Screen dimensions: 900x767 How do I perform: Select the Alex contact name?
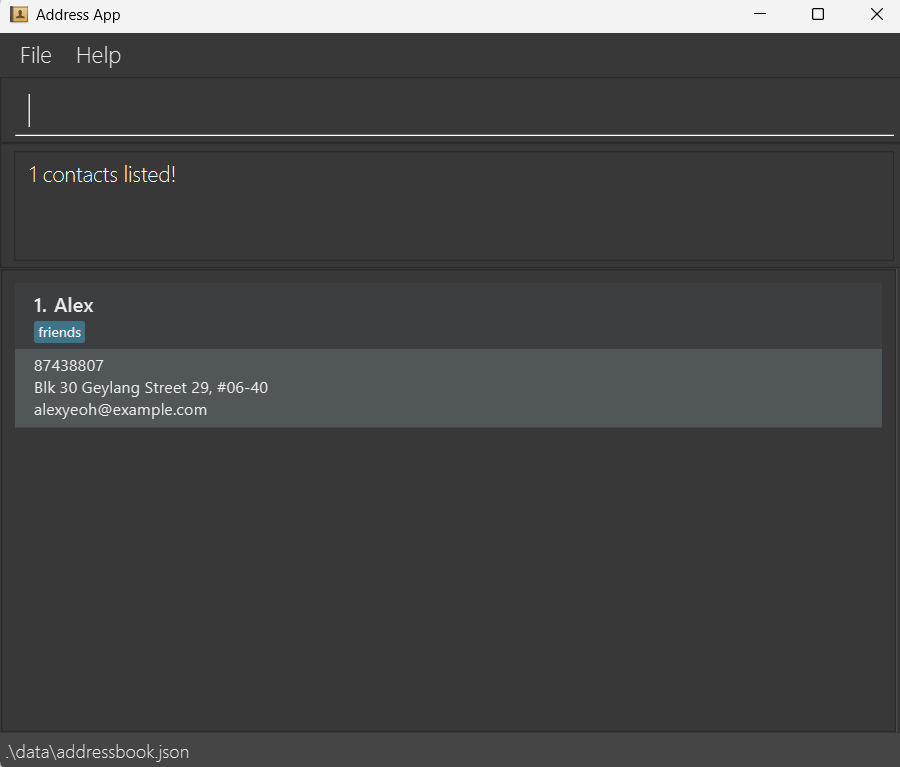pyautogui.click(x=74, y=305)
